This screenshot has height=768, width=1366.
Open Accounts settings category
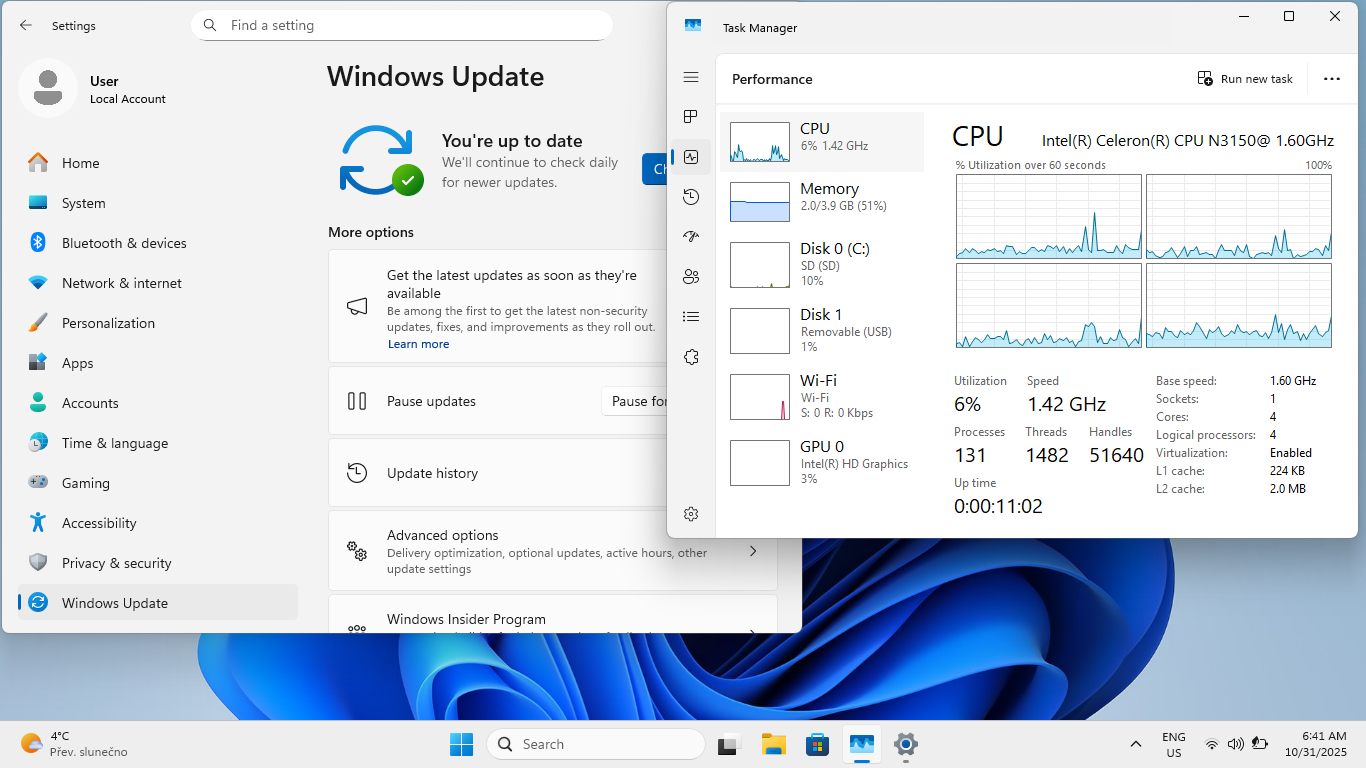pos(158,403)
